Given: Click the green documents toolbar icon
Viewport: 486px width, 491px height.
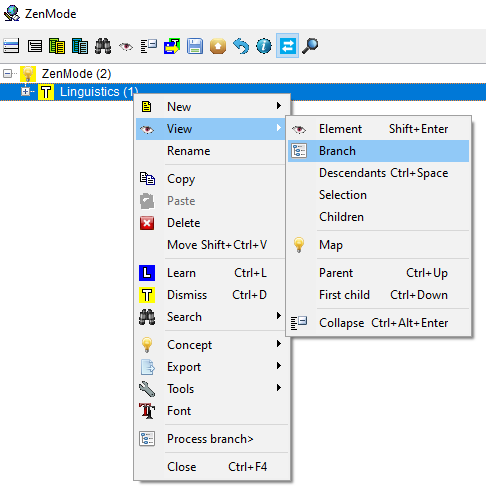Looking at the screenshot, I should click(x=57, y=46).
